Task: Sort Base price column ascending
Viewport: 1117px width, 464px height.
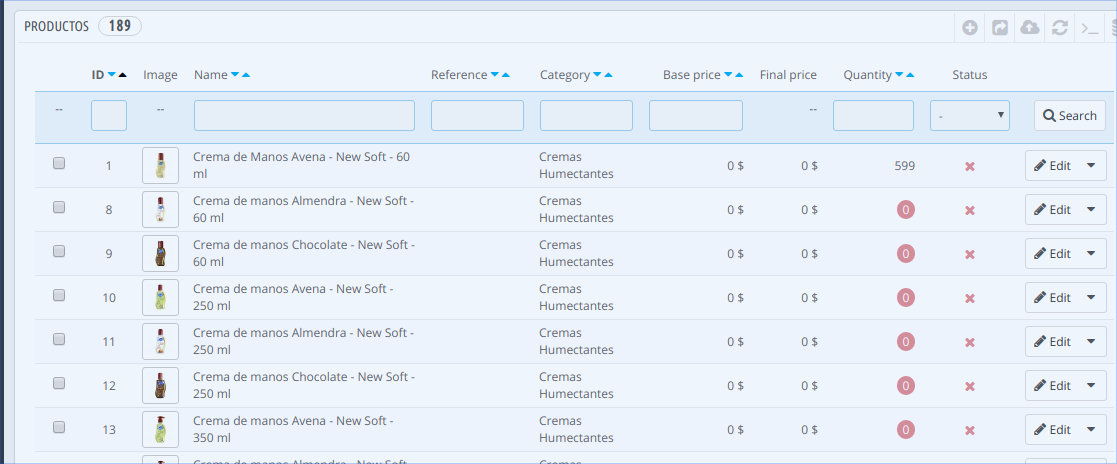Action: point(740,75)
